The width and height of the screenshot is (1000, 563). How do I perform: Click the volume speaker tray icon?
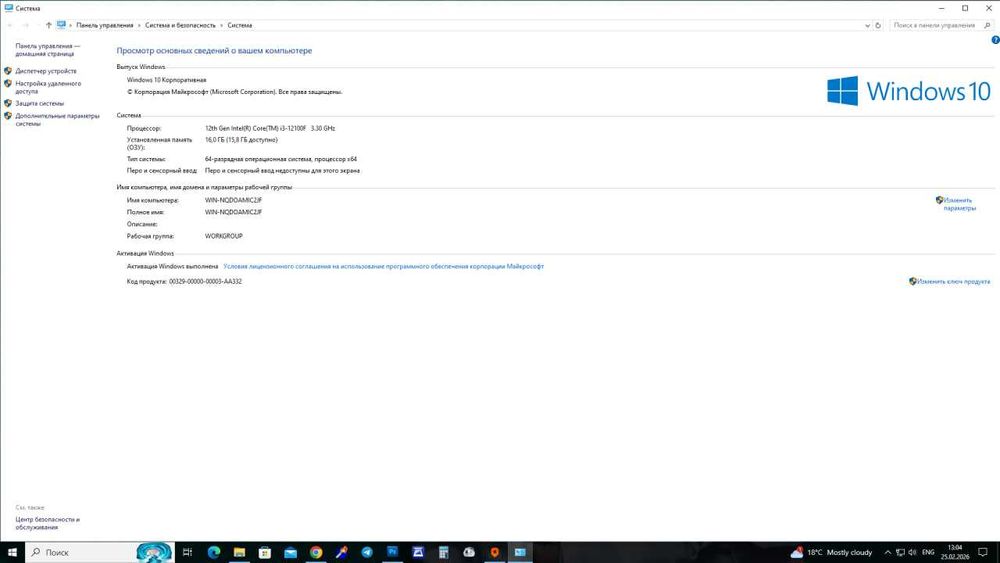coord(913,552)
